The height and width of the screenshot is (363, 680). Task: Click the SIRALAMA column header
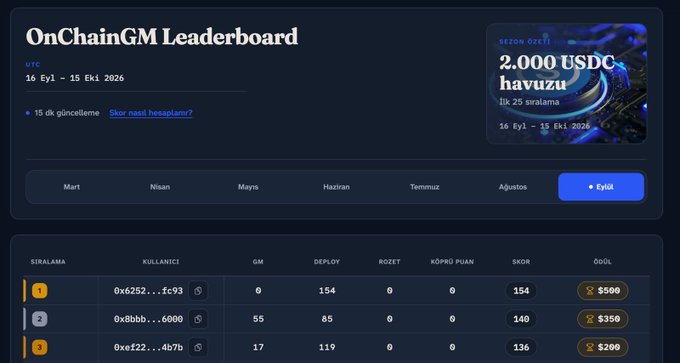click(48, 262)
